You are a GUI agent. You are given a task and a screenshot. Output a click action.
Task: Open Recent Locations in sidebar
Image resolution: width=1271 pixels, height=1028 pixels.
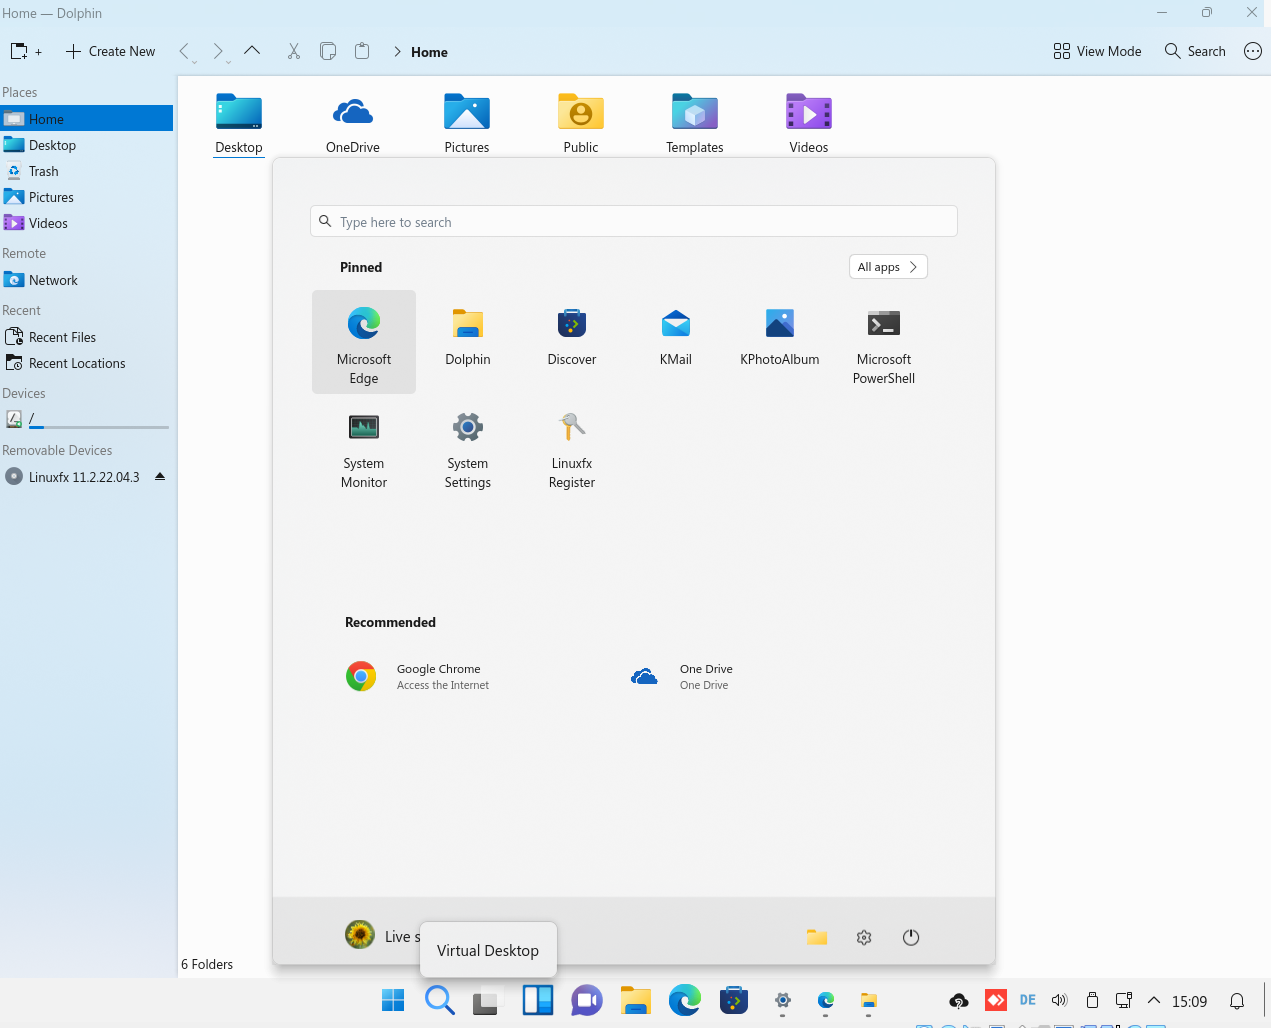[86, 363]
